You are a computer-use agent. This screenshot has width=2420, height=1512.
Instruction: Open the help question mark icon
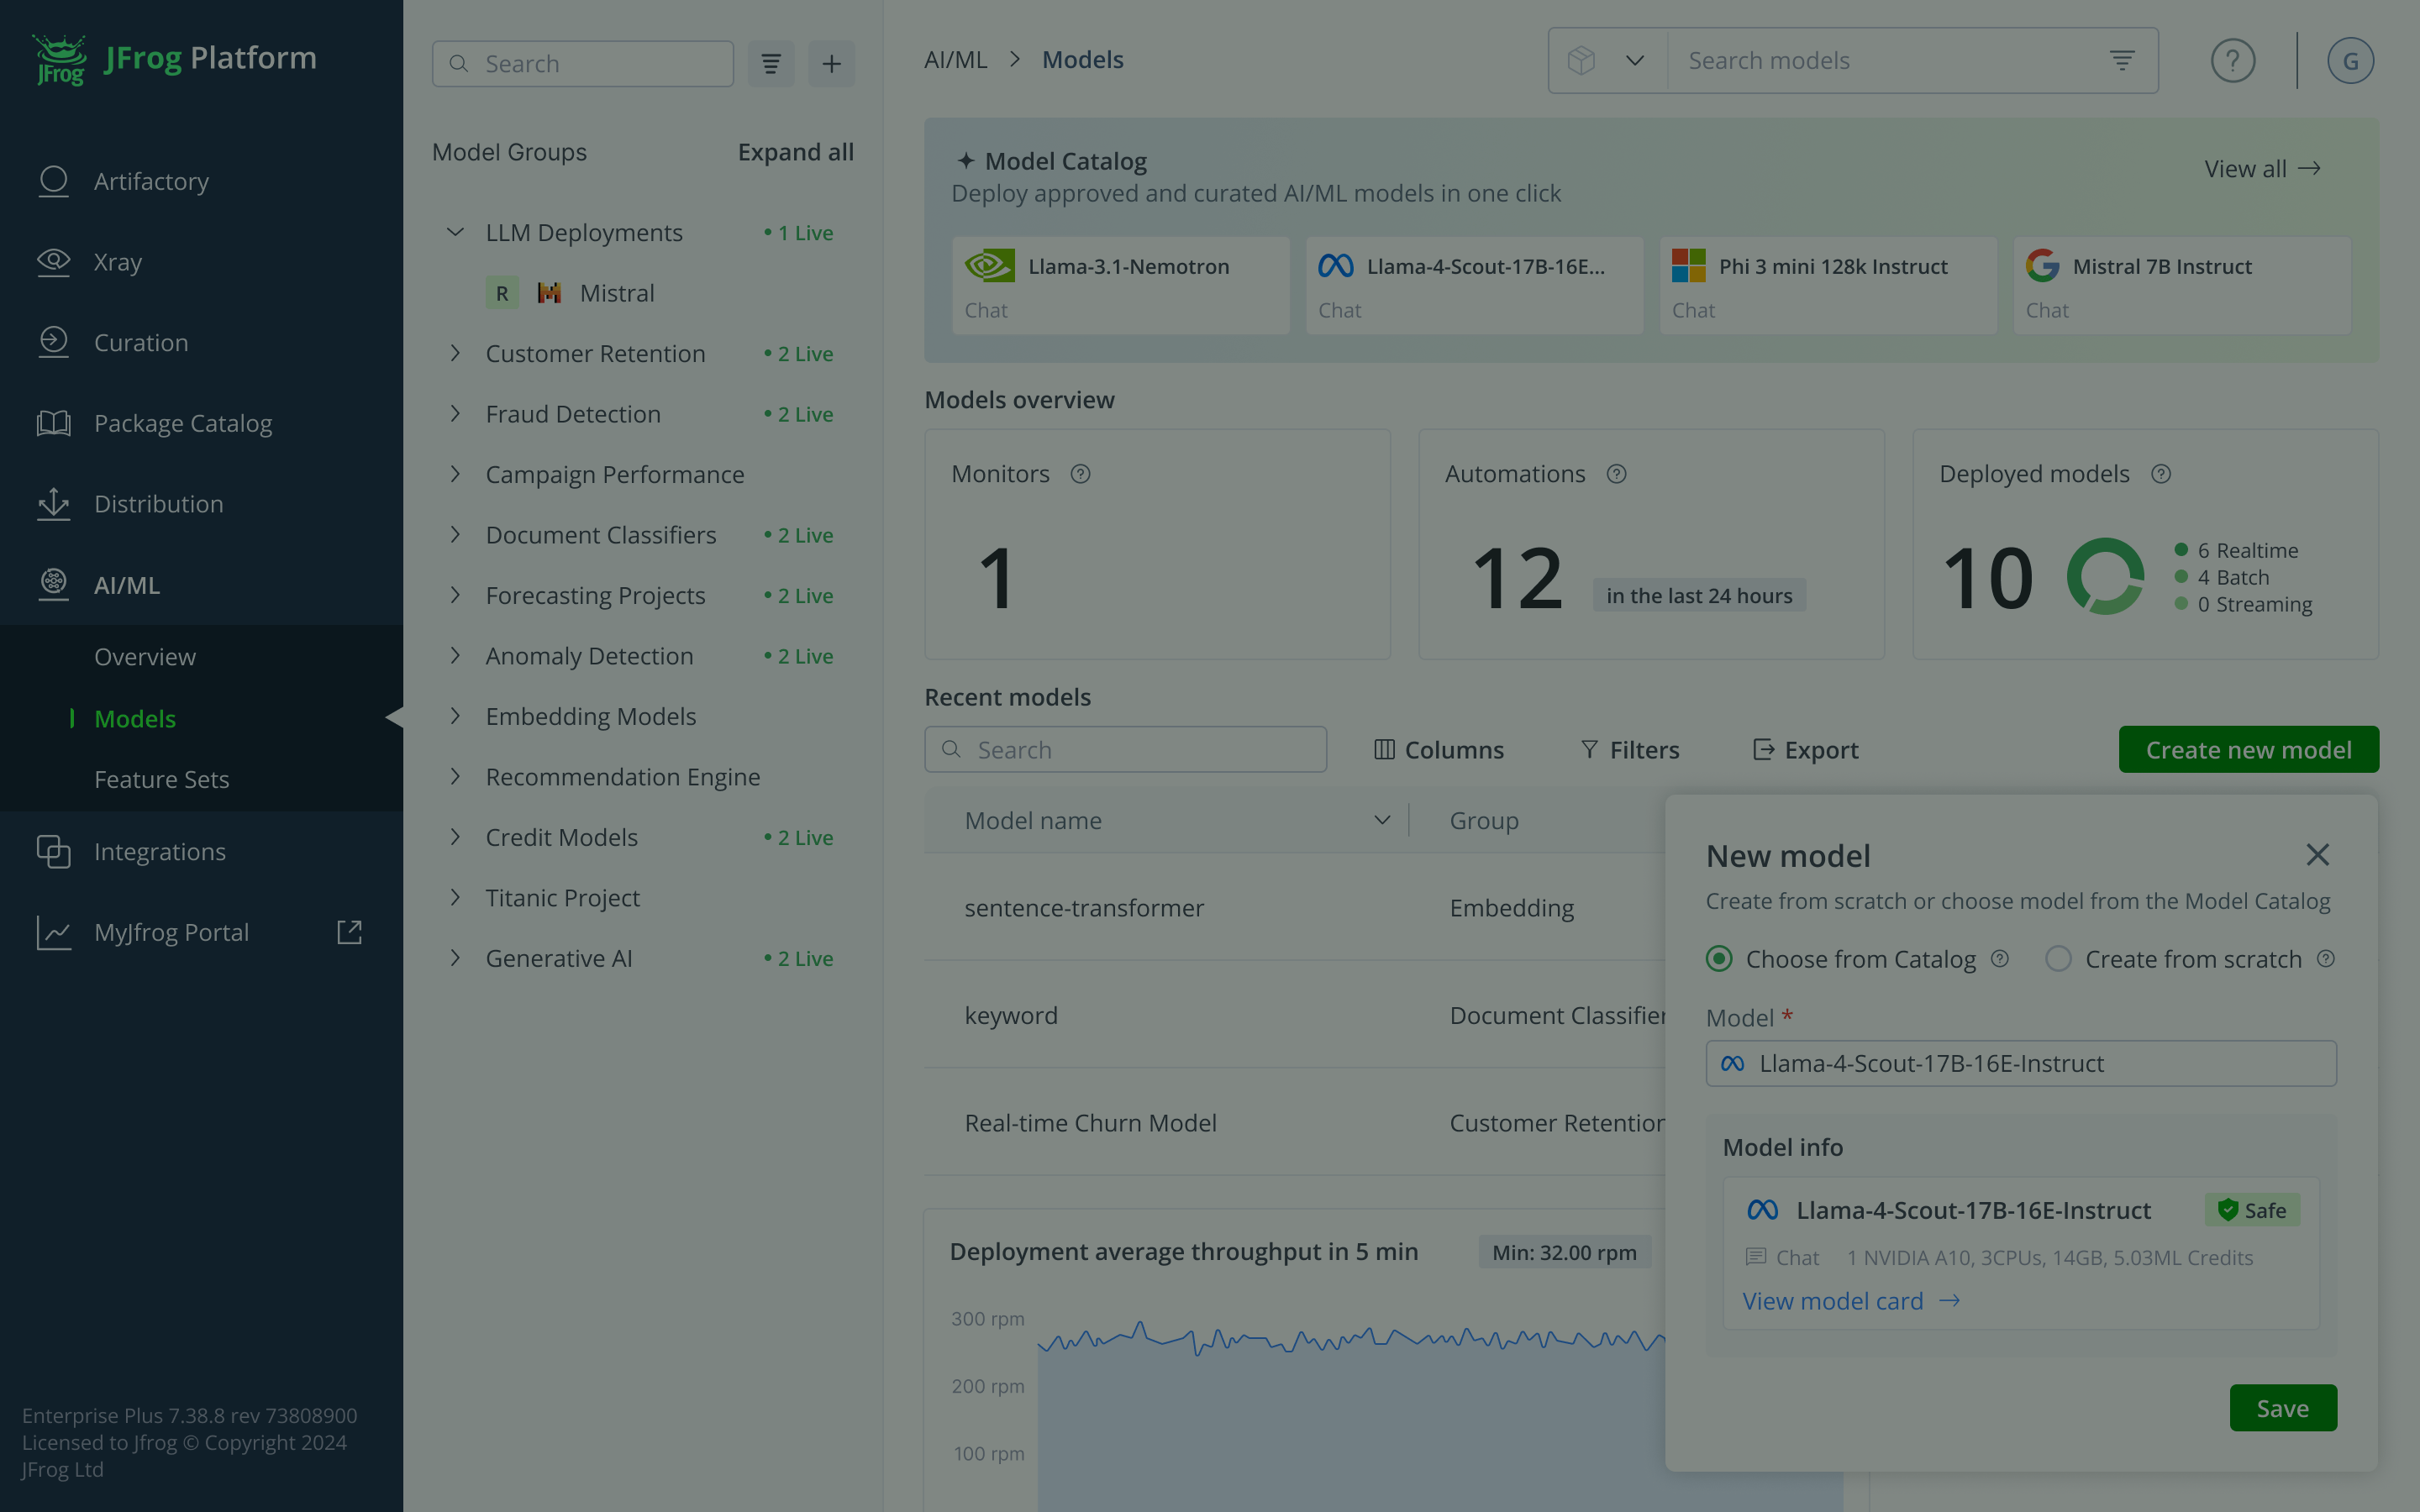point(2232,61)
